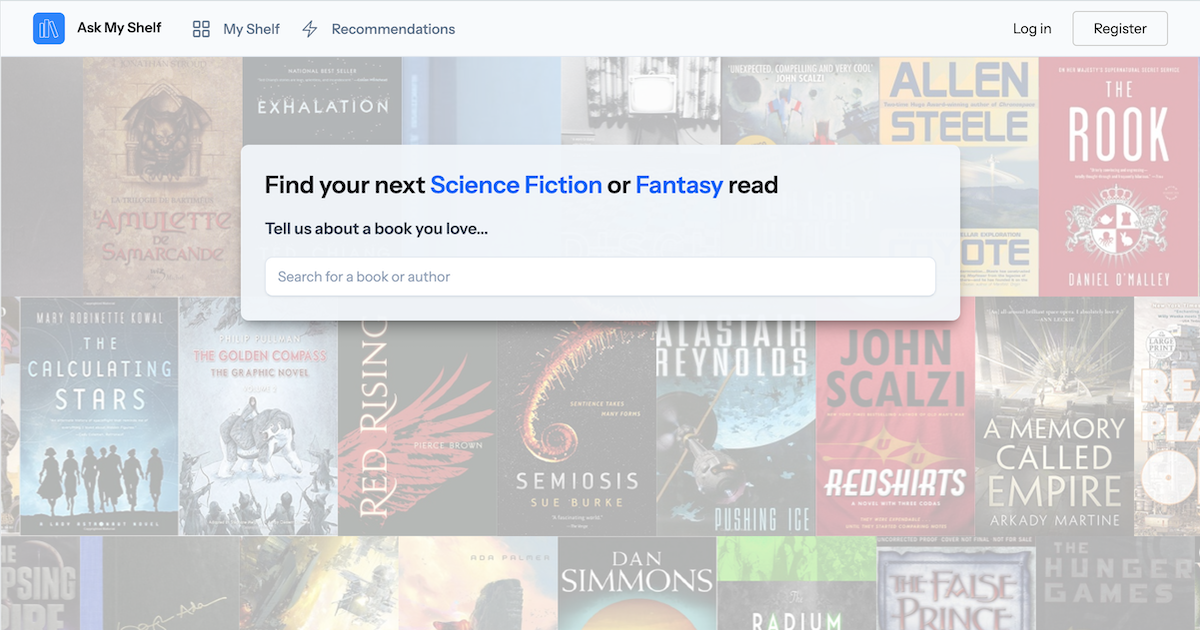The height and width of the screenshot is (630, 1200).
Task: Click the lightning bolt Recommendations icon
Action: coord(309,29)
